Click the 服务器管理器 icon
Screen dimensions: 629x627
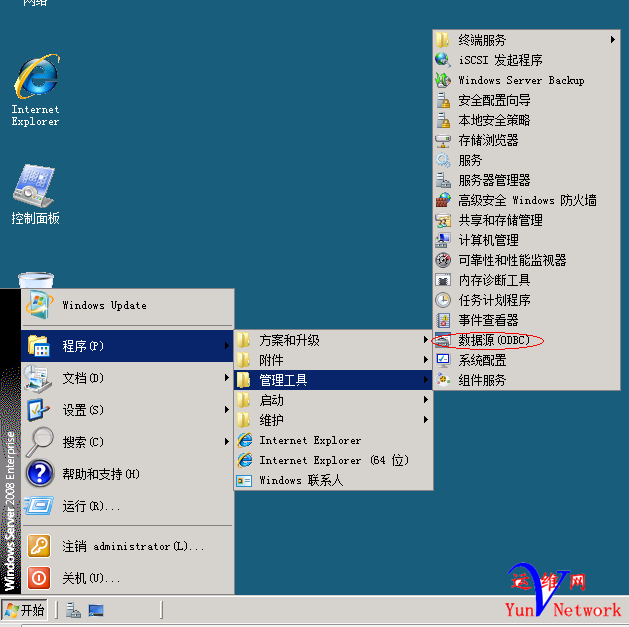[x=443, y=180]
